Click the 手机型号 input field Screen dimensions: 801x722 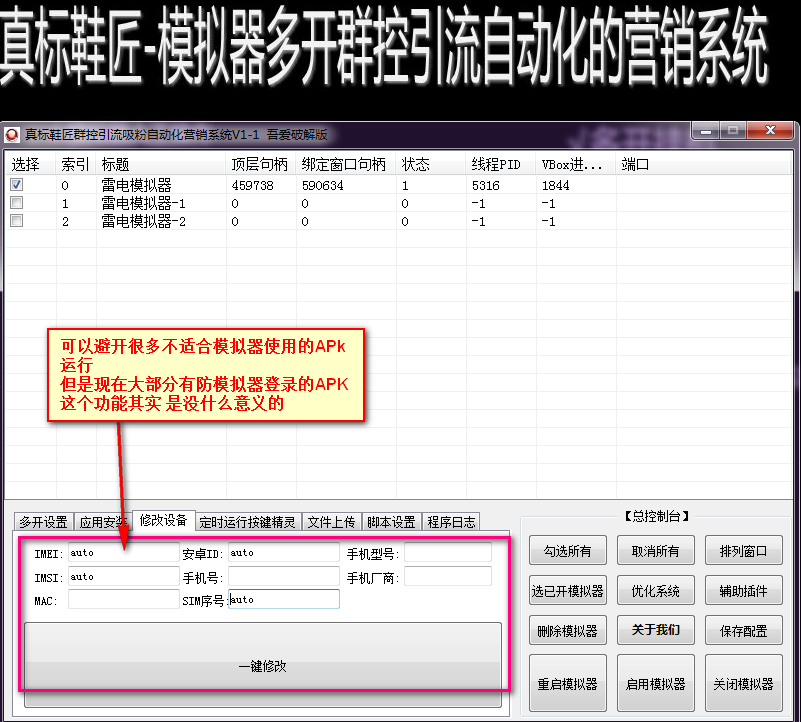(x=447, y=552)
